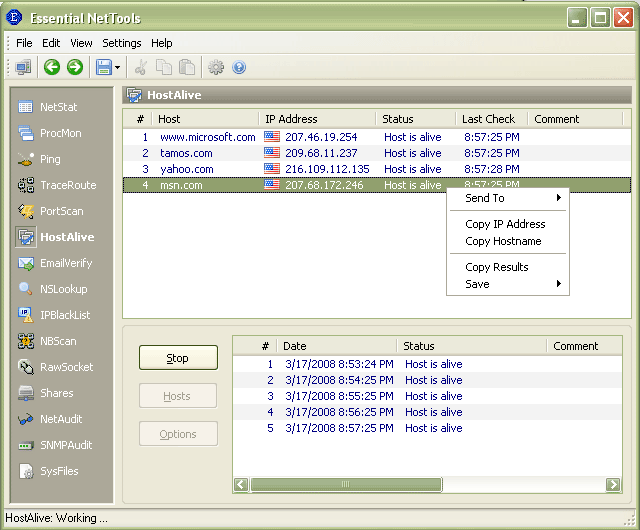The image size is (640, 530).
Task: Expand the Save submenu in context menu
Action: point(508,284)
